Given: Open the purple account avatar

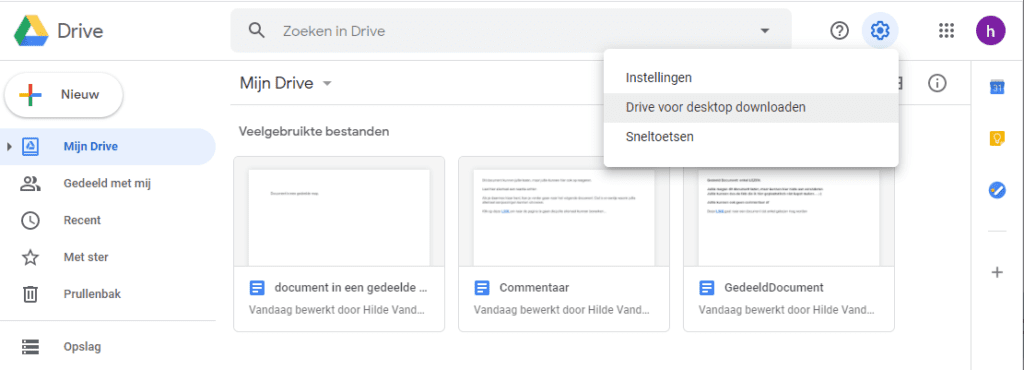Looking at the screenshot, I should [991, 30].
